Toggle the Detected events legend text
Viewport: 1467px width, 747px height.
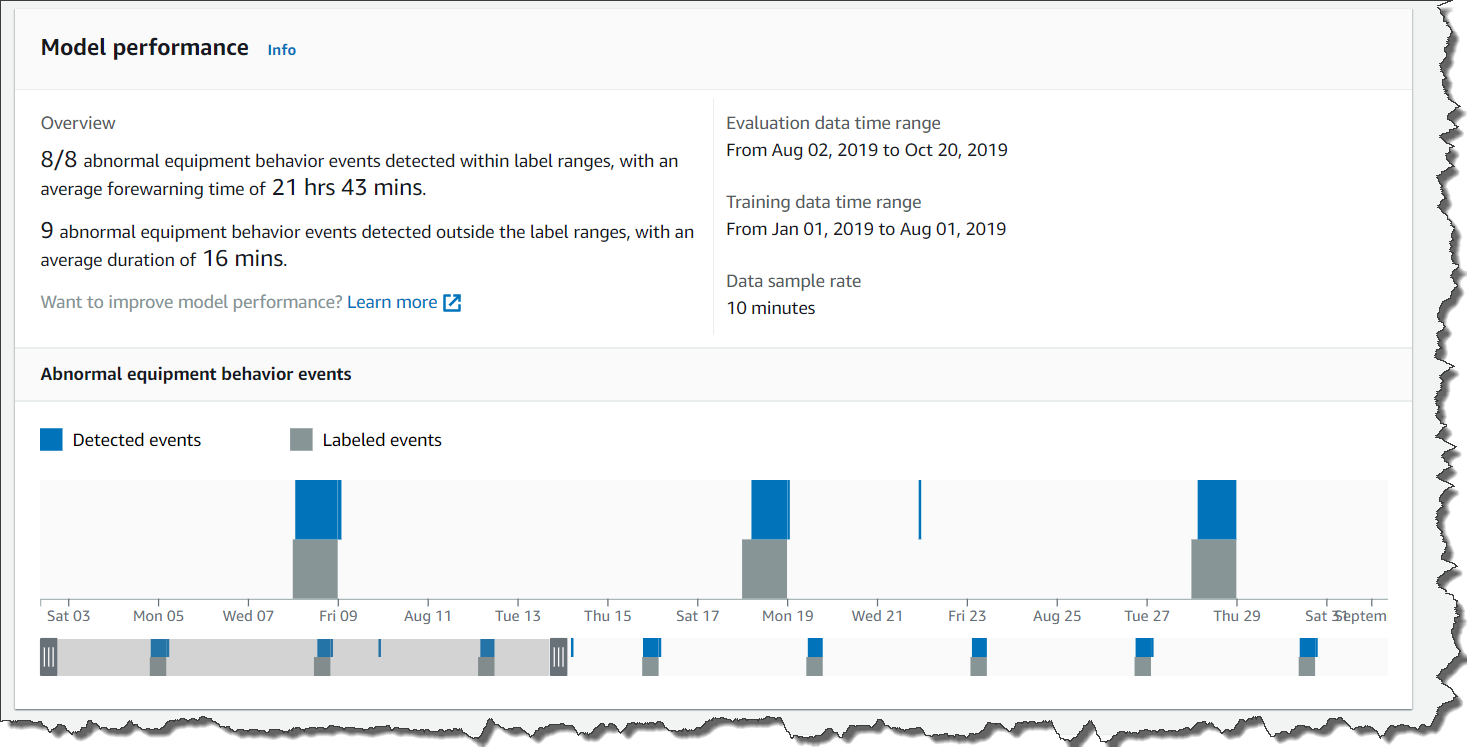click(136, 440)
